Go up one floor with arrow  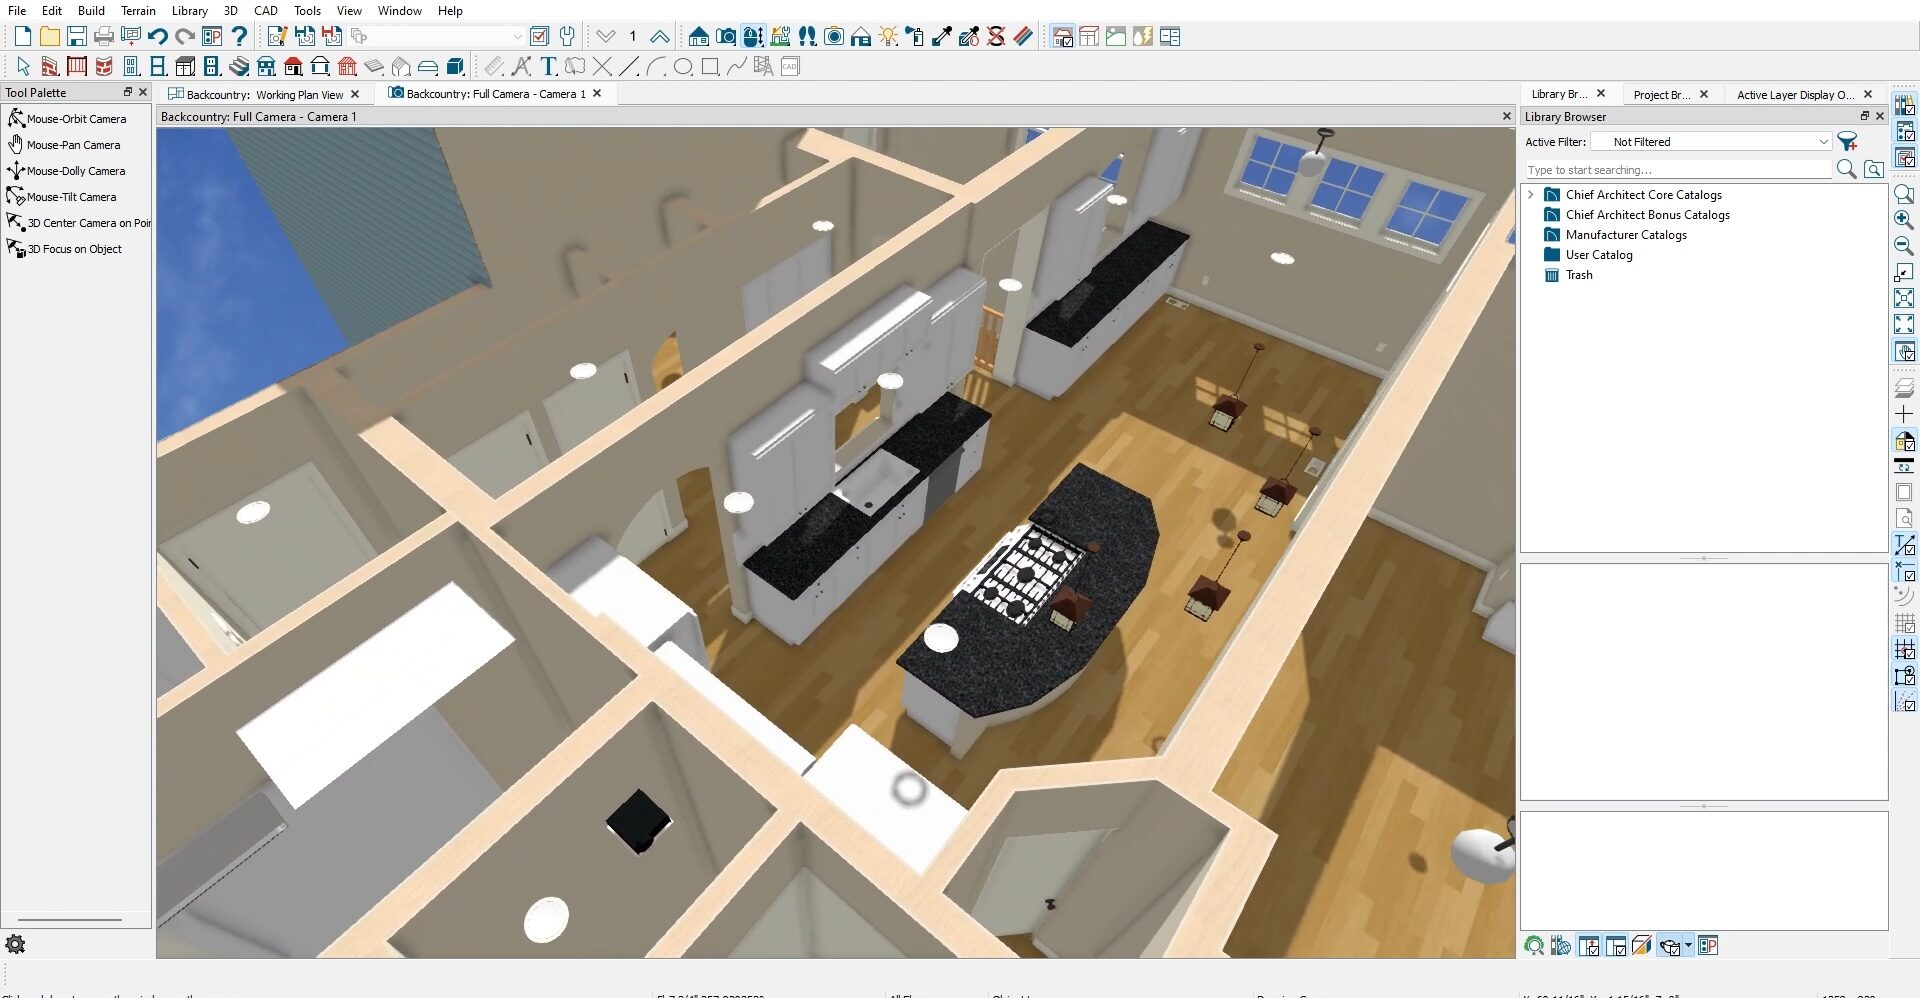click(659, 37)
